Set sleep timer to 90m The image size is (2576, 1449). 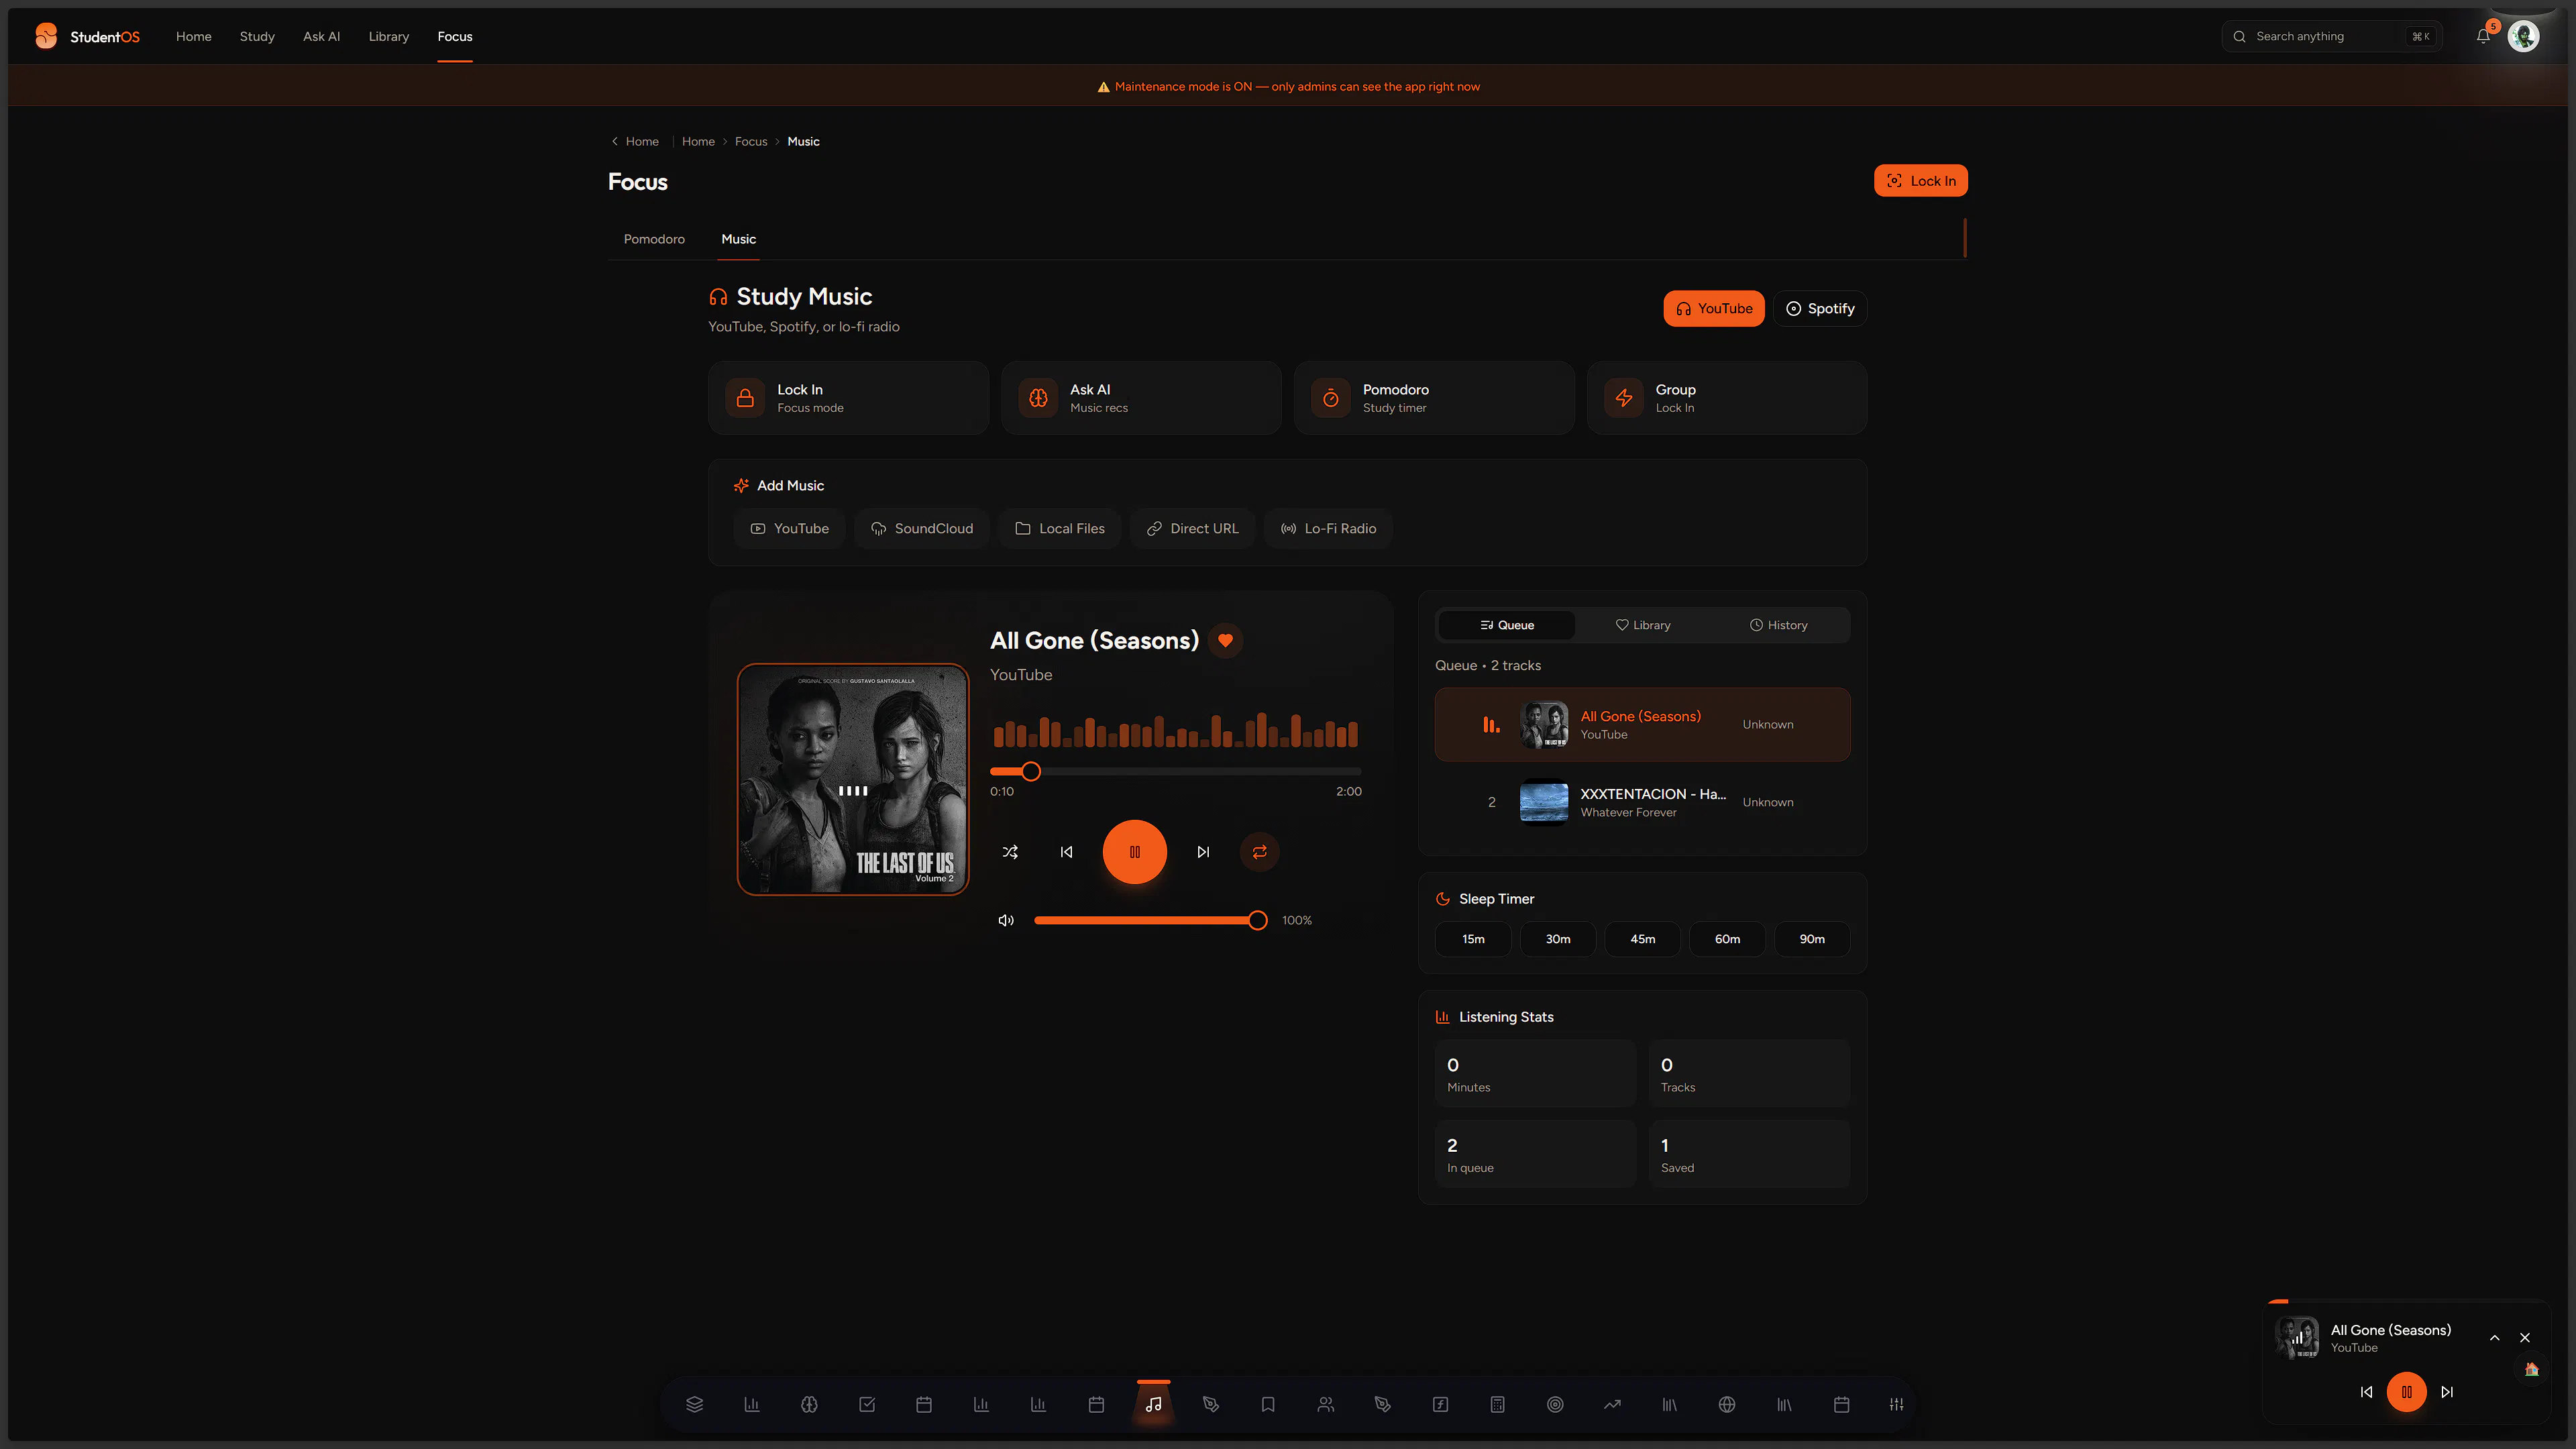point(1812,939)
